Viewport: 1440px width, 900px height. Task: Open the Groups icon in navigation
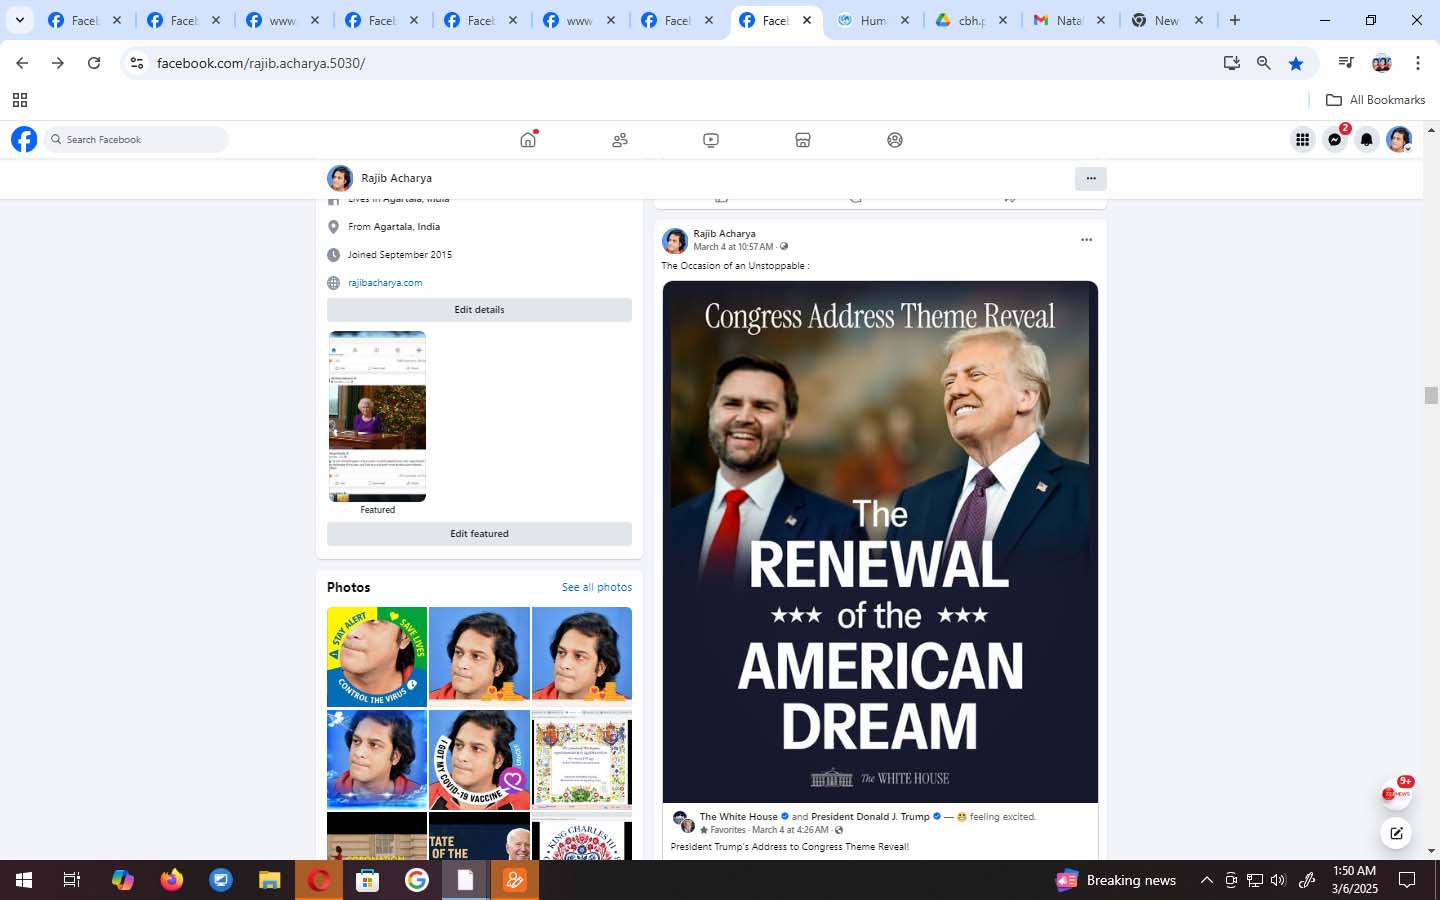tap(895, 140)
